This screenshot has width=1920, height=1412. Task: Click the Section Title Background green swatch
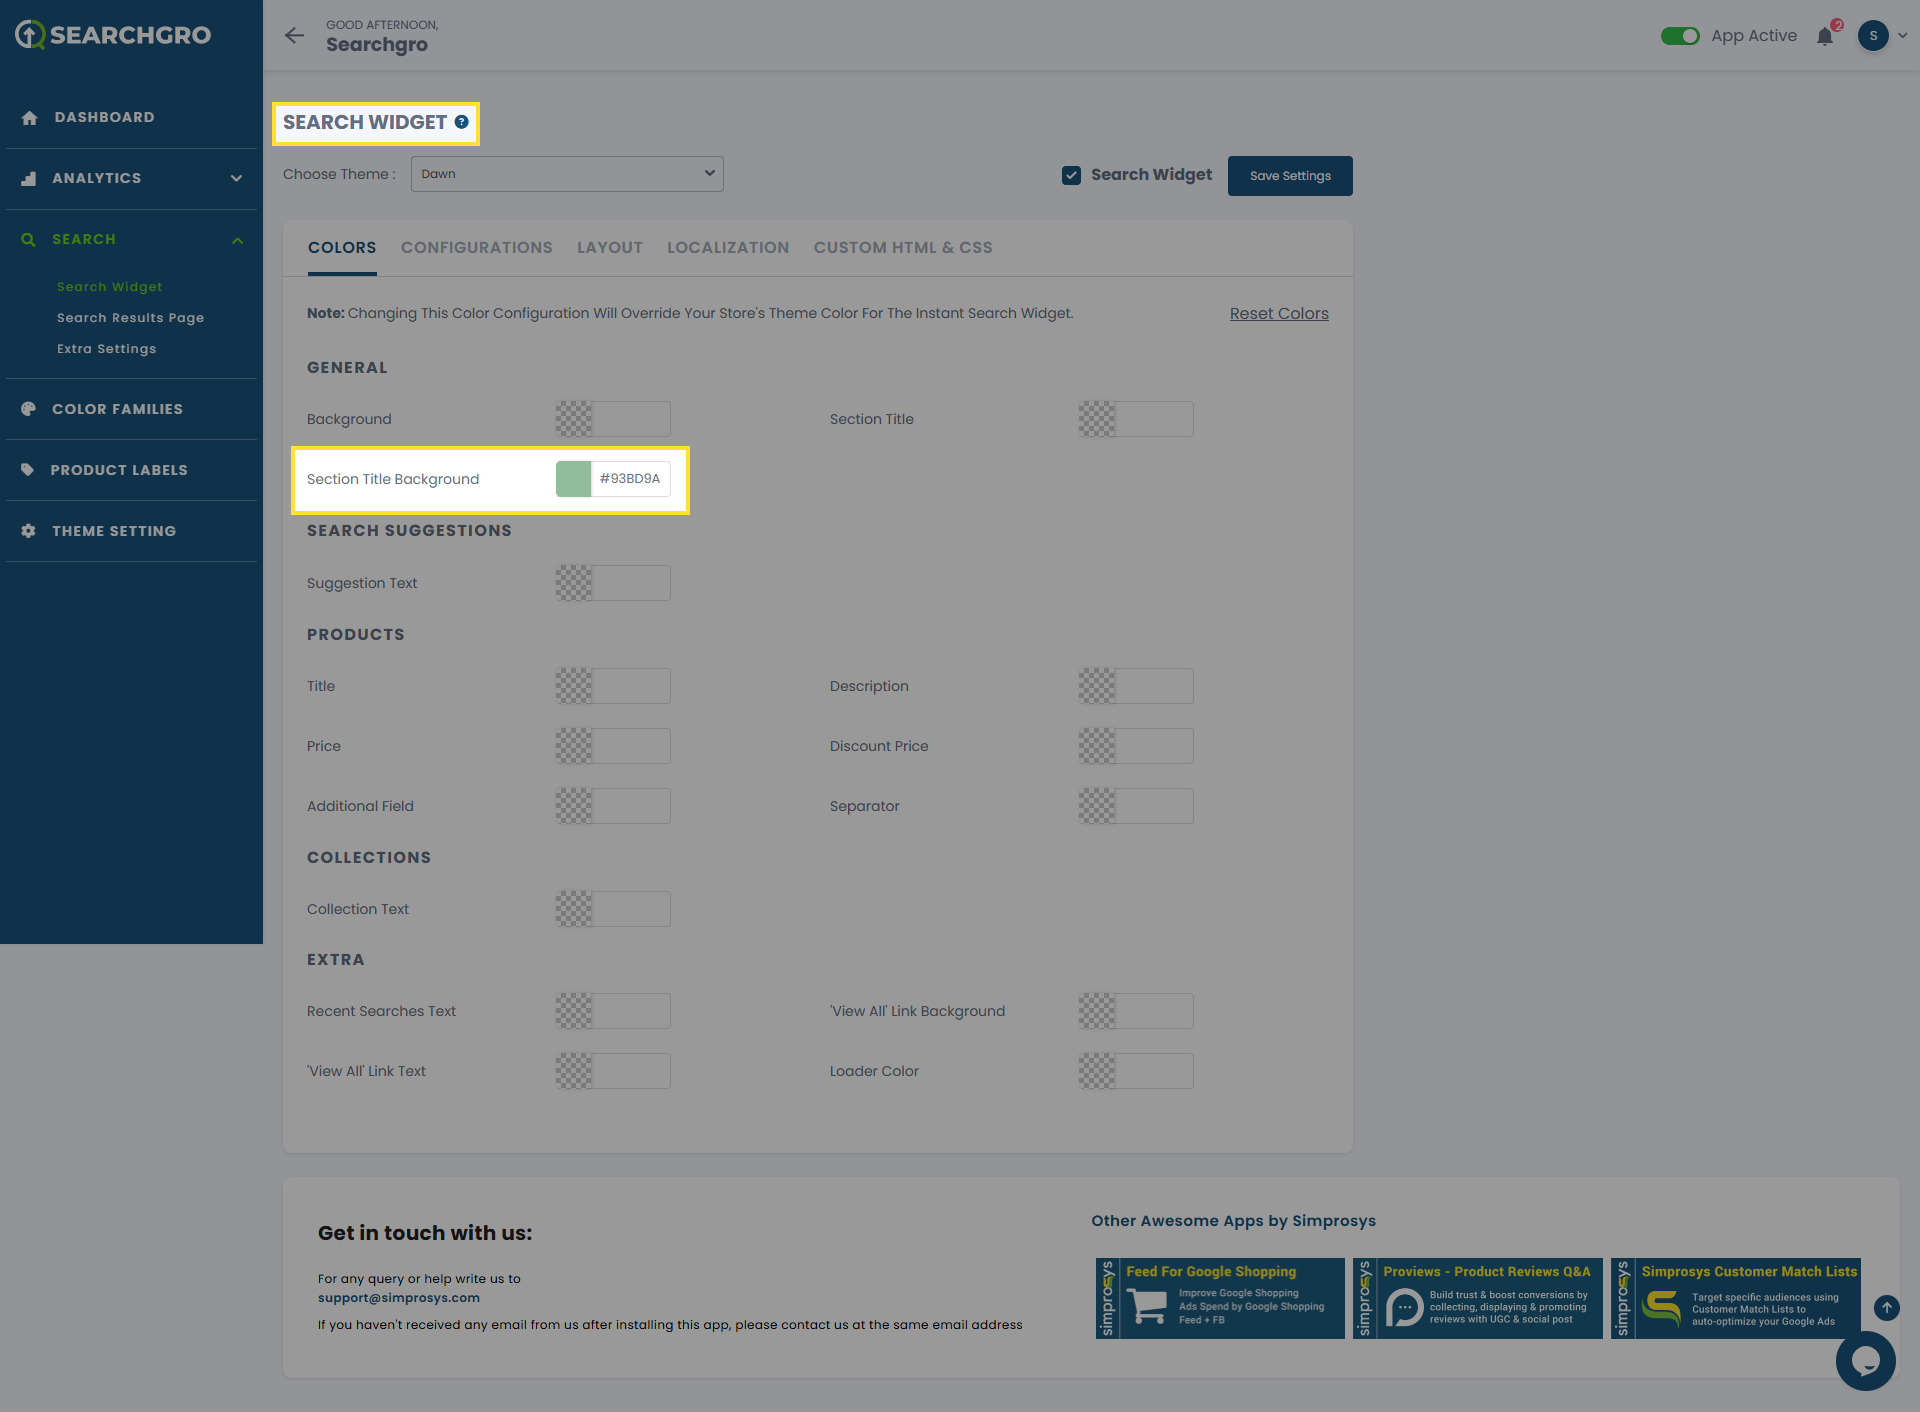click(574, 479)
